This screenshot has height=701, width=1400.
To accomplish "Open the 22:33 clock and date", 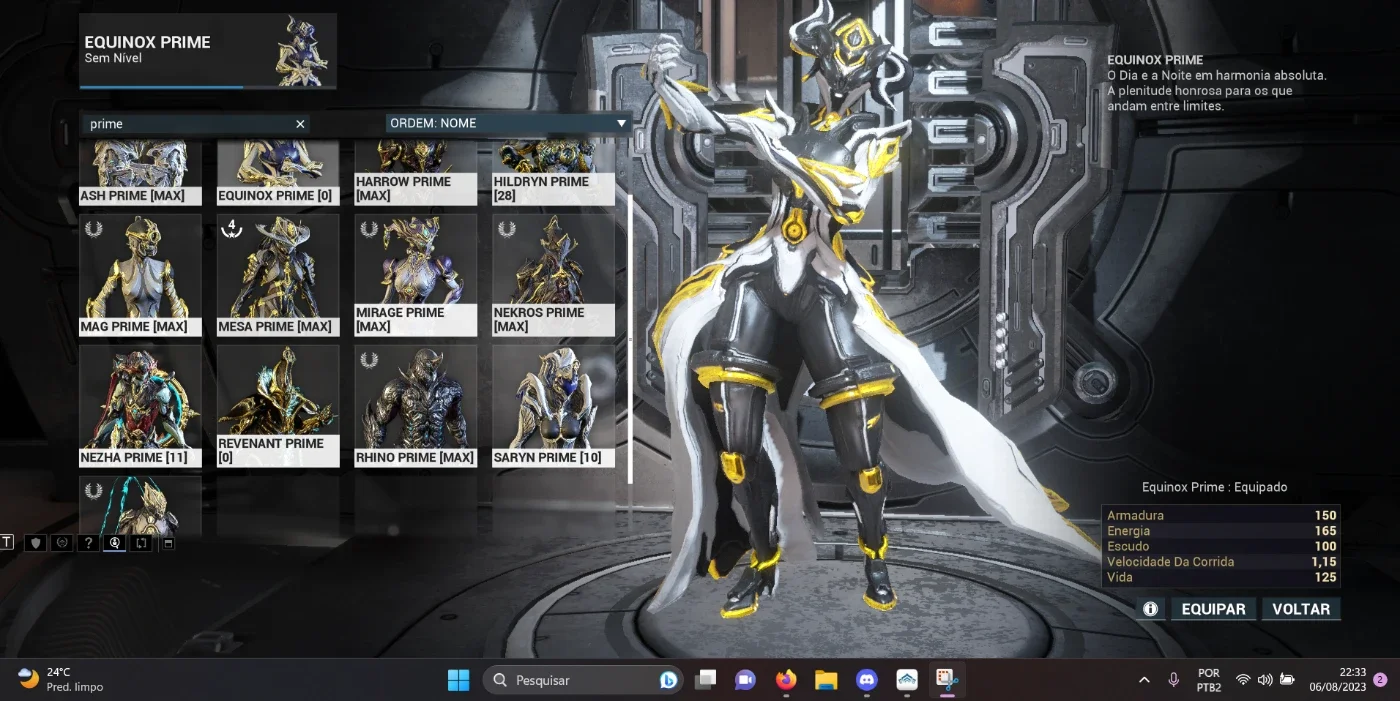I will pyautogui.click(x=1337, y=680).
